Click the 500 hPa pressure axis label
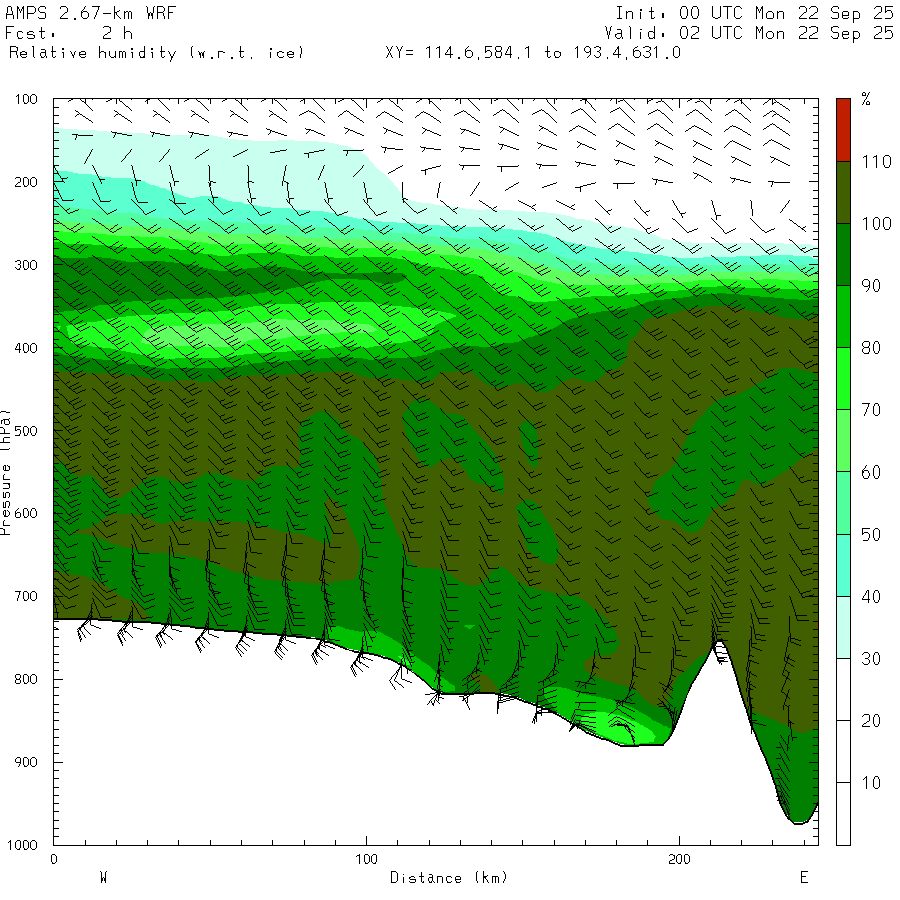 26,430
